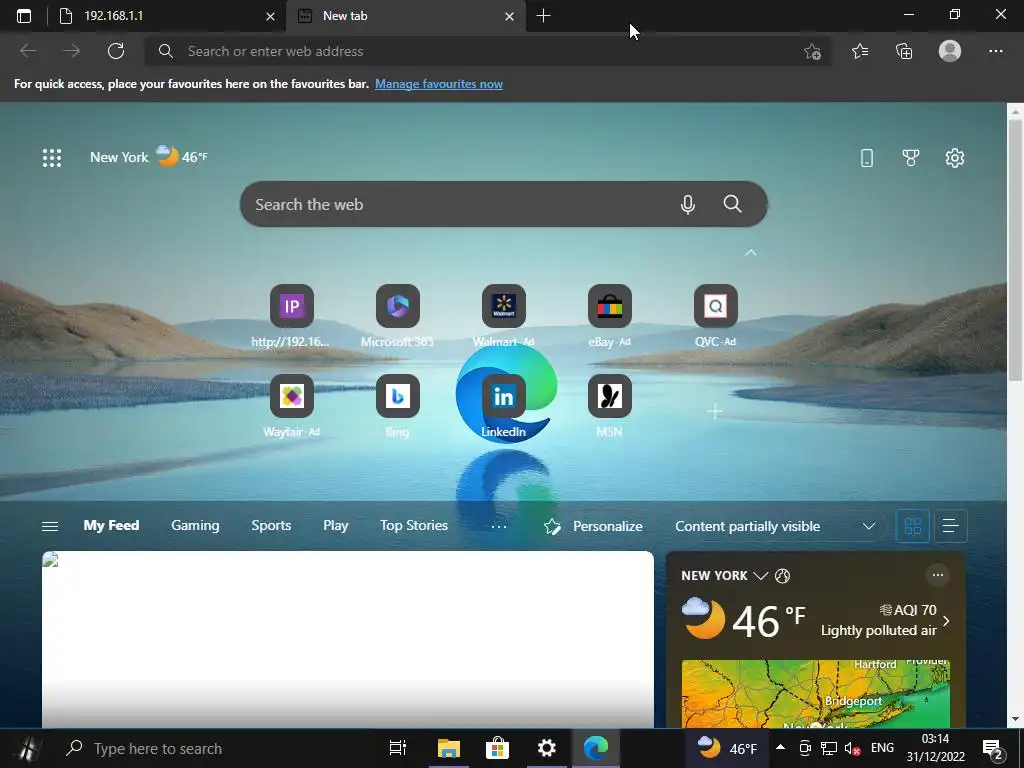Open the Windows Start button
Image resolution: width=1024 pixels, height=768 pixels.
click(27, 748)
